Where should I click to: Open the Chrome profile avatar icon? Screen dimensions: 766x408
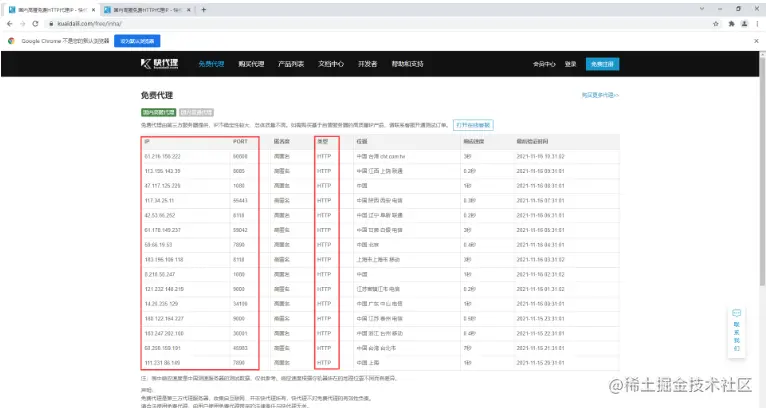(744, 23)
